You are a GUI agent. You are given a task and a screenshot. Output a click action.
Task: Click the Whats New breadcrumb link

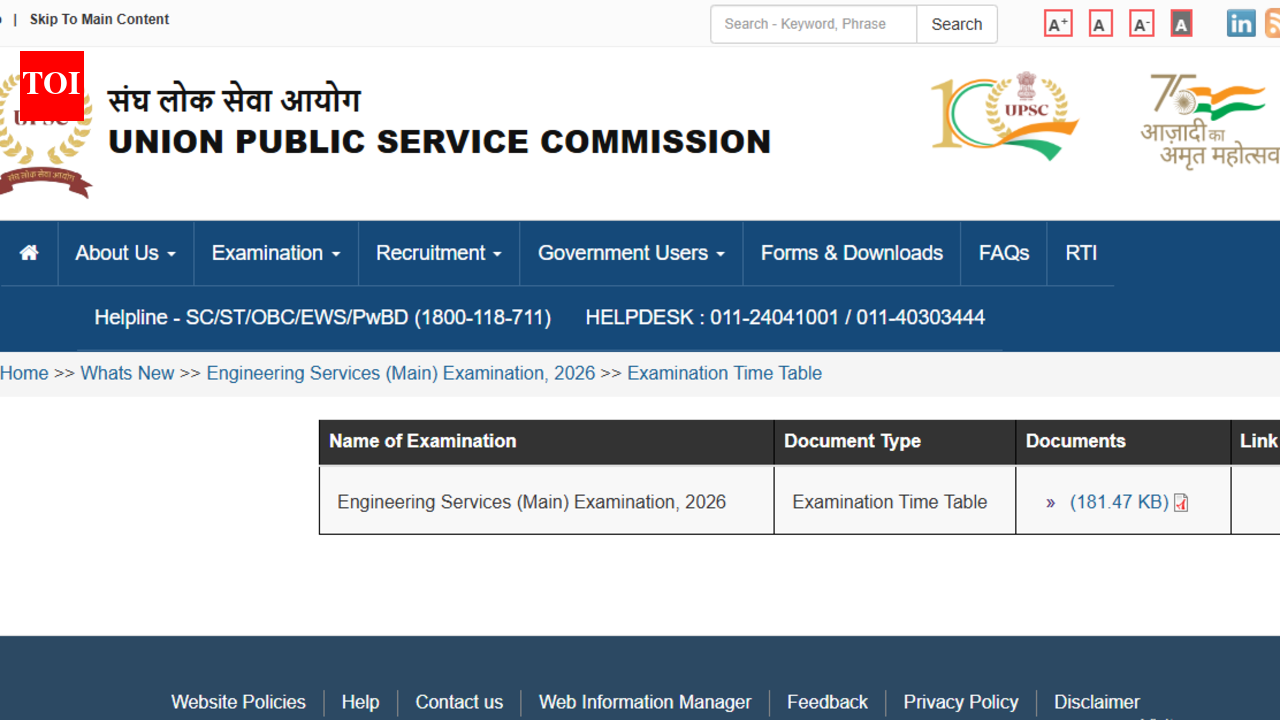coord(127,373)
